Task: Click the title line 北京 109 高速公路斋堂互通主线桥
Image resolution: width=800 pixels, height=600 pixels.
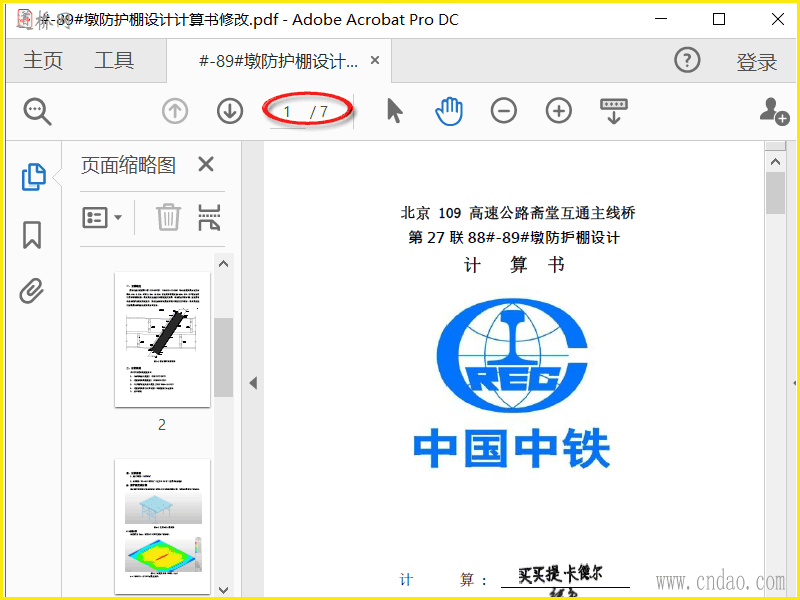Action: click(518, 213)
